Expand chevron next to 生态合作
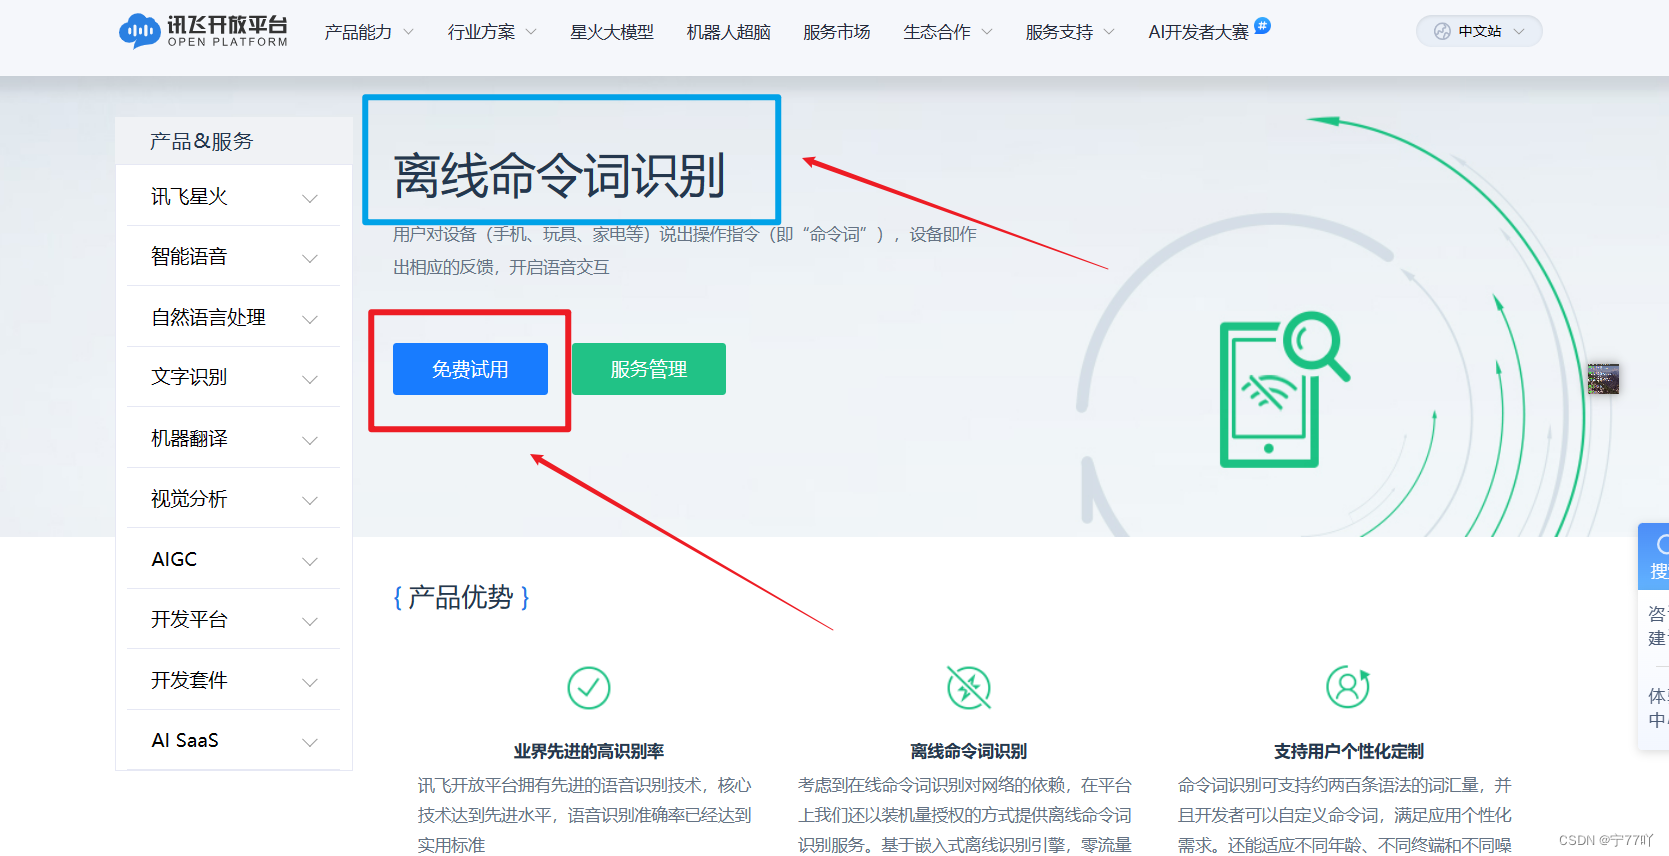The image size is (1669, 856). pos(987,32)
